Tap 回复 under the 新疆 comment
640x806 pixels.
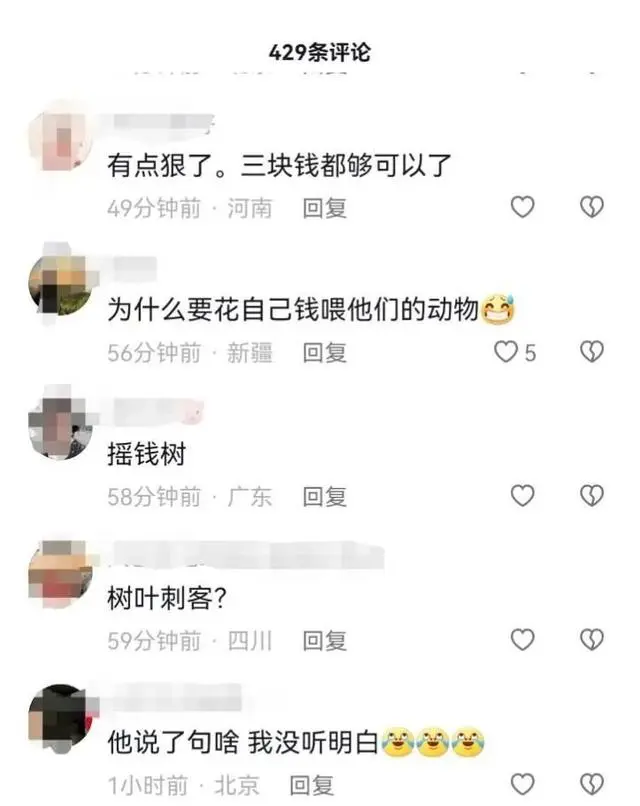324,353
